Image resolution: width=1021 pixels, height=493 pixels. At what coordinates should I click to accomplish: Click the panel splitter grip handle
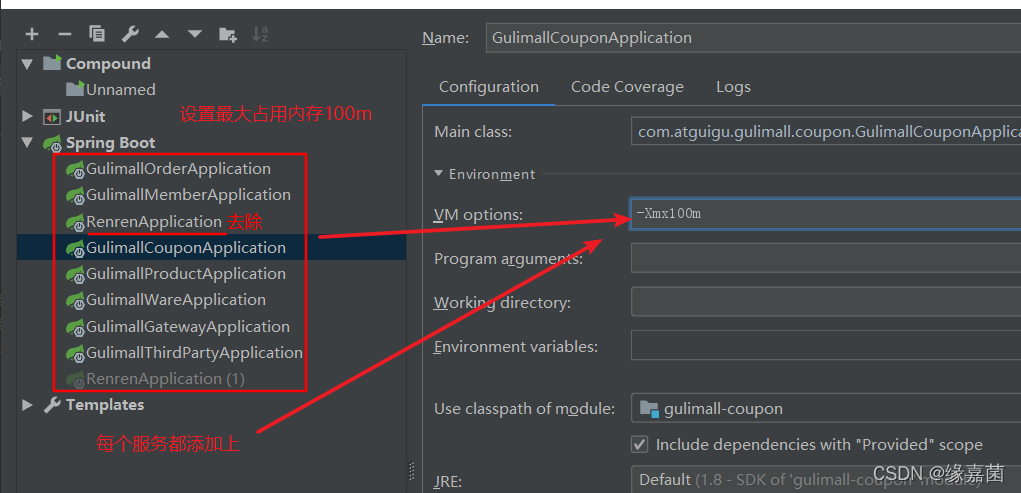pos(412,470)
